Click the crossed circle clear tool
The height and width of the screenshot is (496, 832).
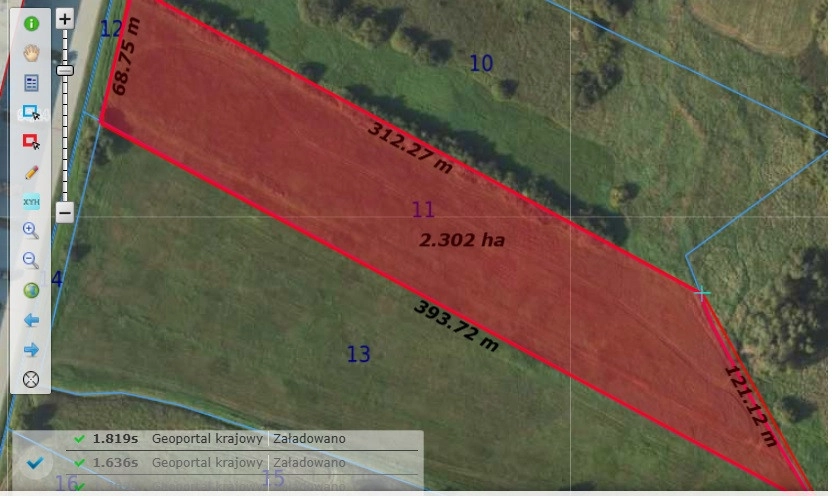click(x=31, y=380)
